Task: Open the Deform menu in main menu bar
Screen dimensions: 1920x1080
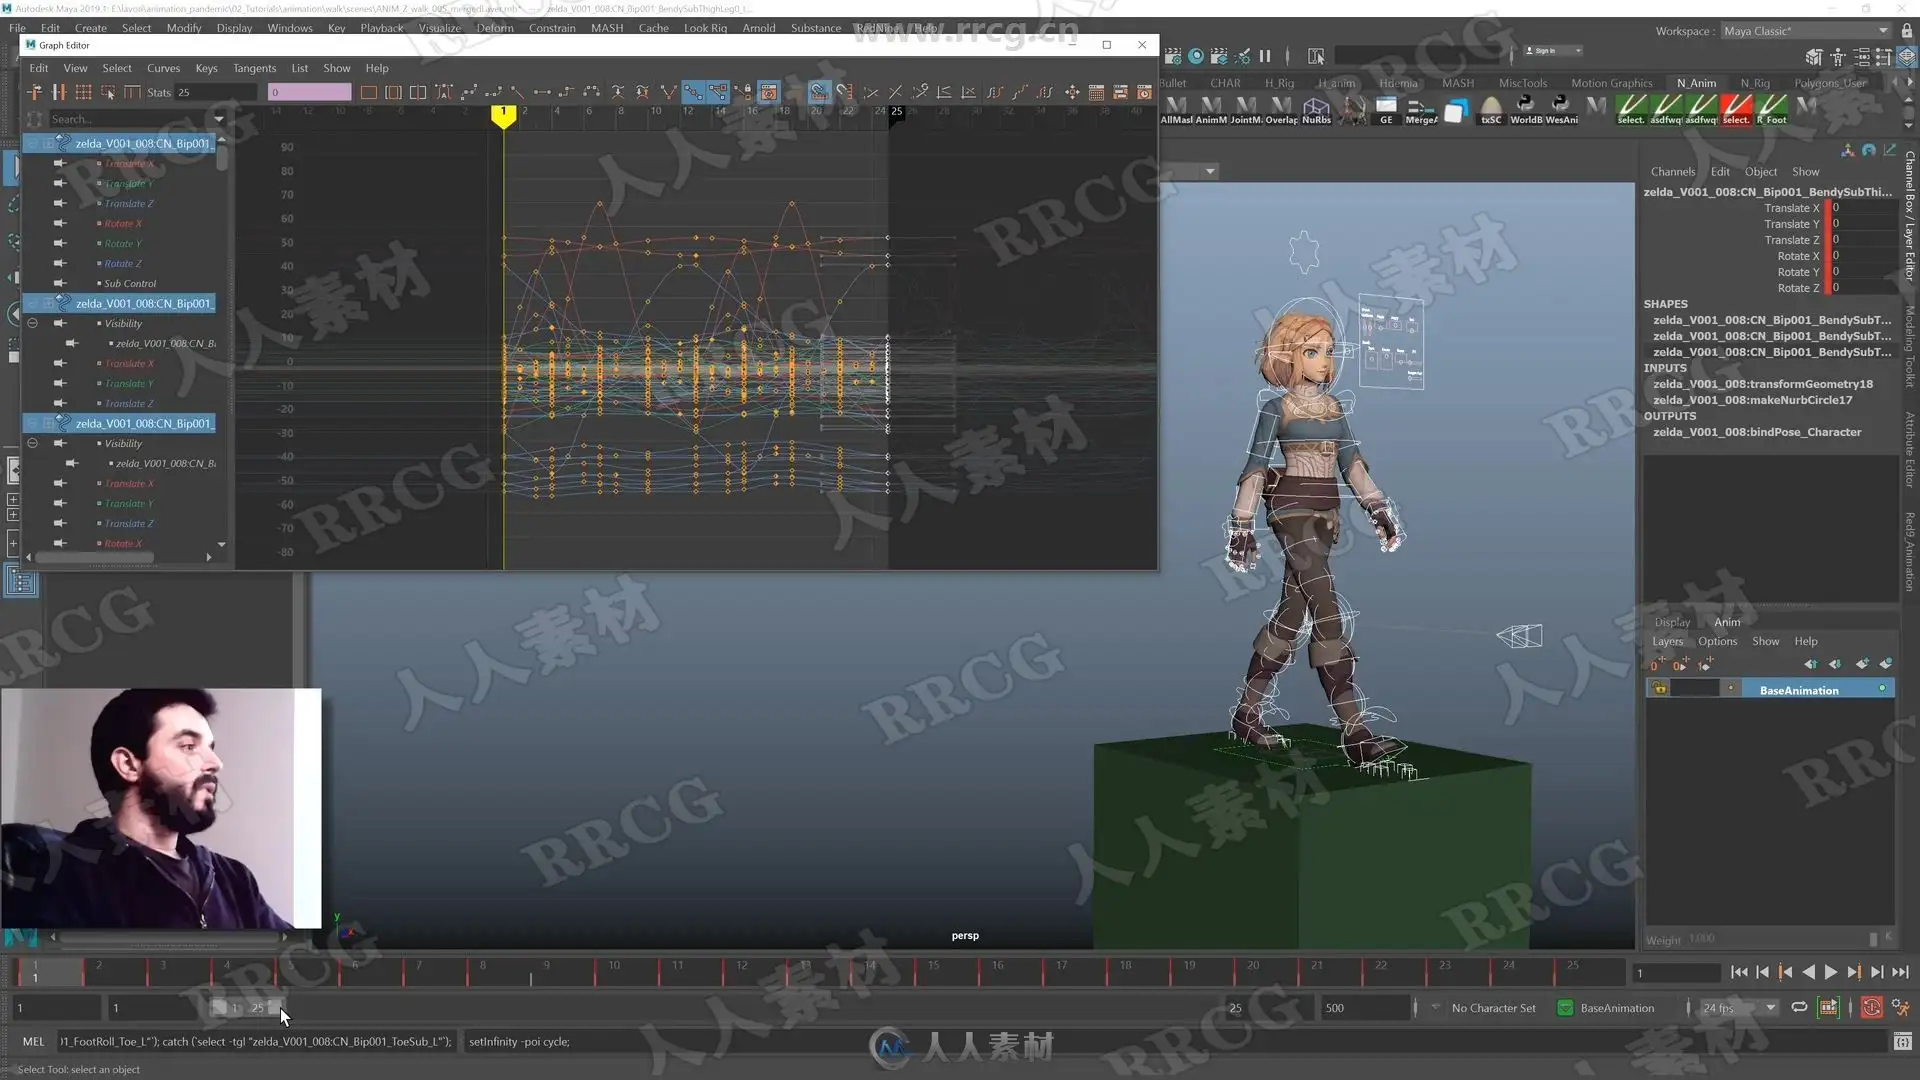Action: coord(495,28)
